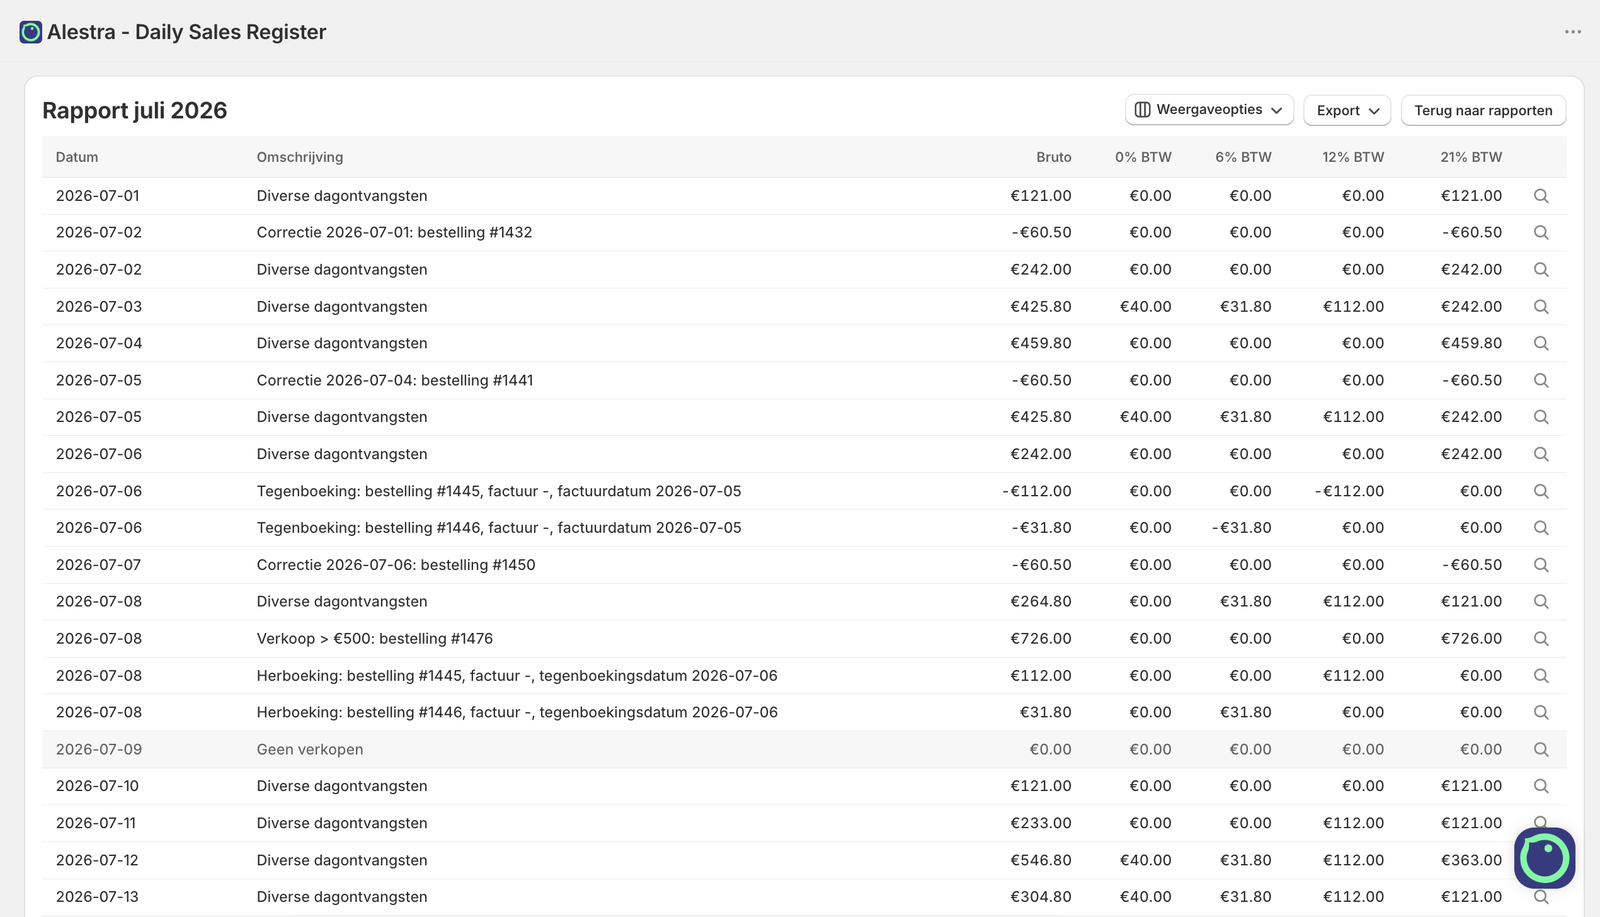This screenshot has height=917, width=1600.
Task: Click magnifier for Correctie bestelling #1450 row
Action: click(1541, 565)
